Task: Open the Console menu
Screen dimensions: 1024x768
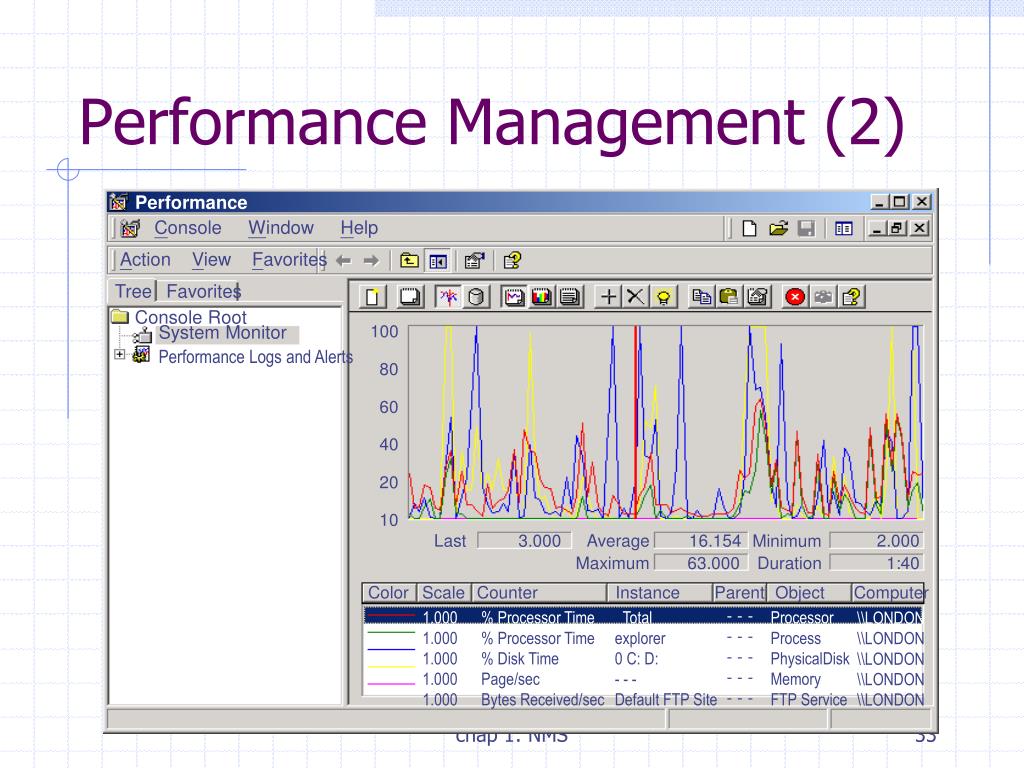Action: coord(187,228)
